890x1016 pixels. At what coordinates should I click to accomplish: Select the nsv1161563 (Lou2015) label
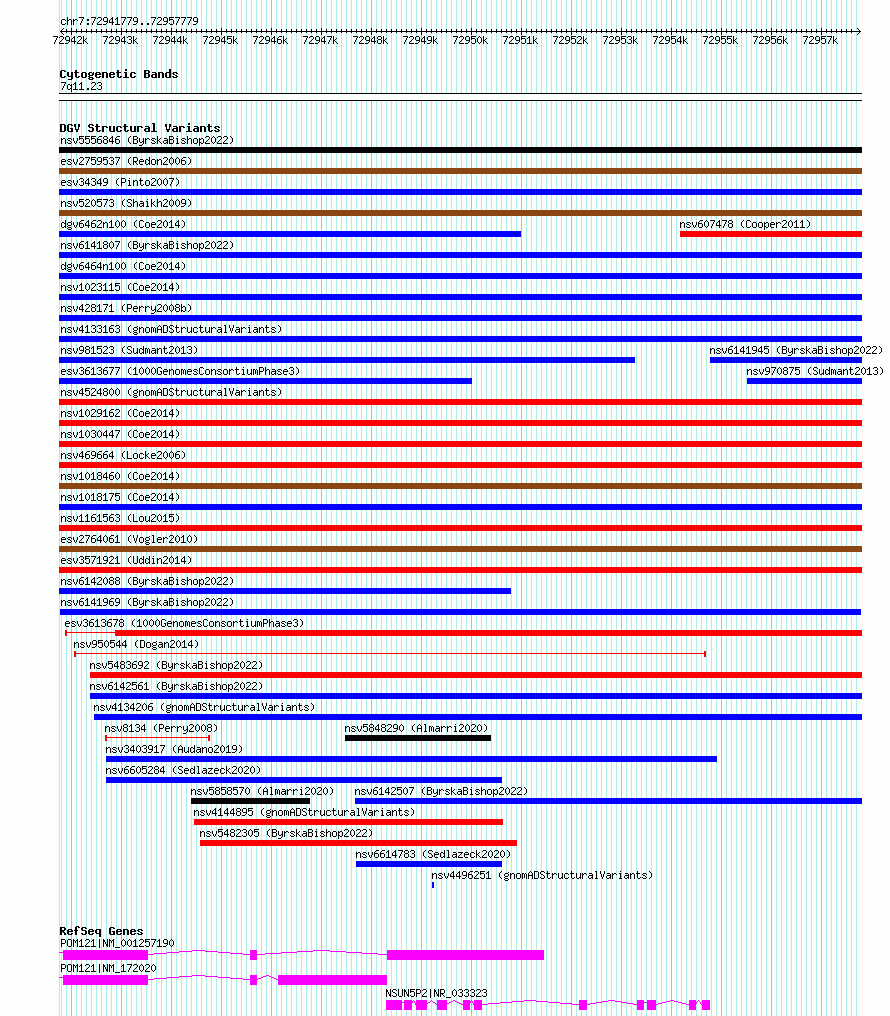[x=120, y=518]
